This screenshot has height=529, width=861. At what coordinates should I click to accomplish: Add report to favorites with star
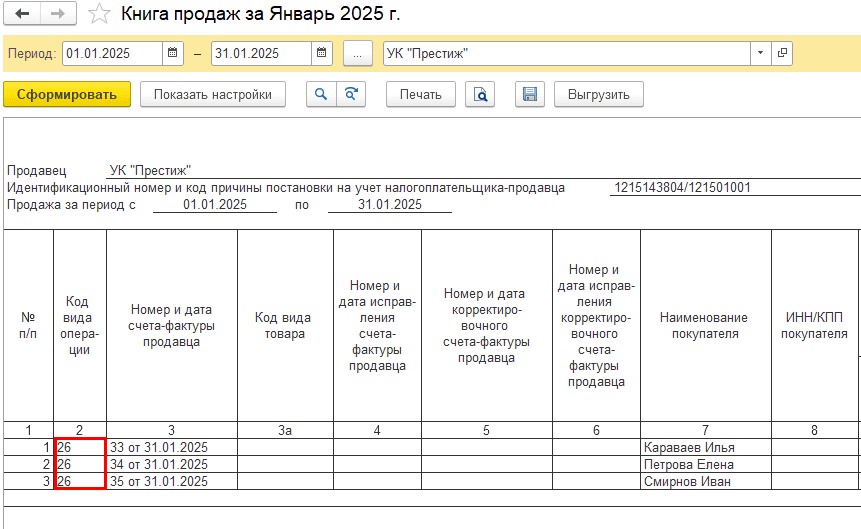99,14
